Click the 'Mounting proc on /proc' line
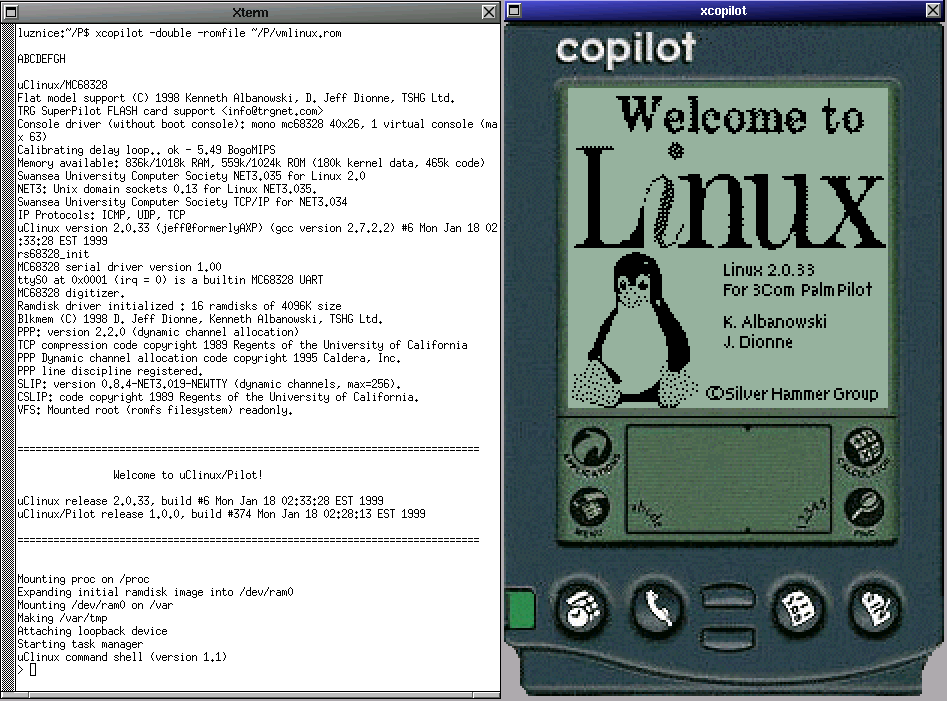The image size is (947, 701). 83,579
